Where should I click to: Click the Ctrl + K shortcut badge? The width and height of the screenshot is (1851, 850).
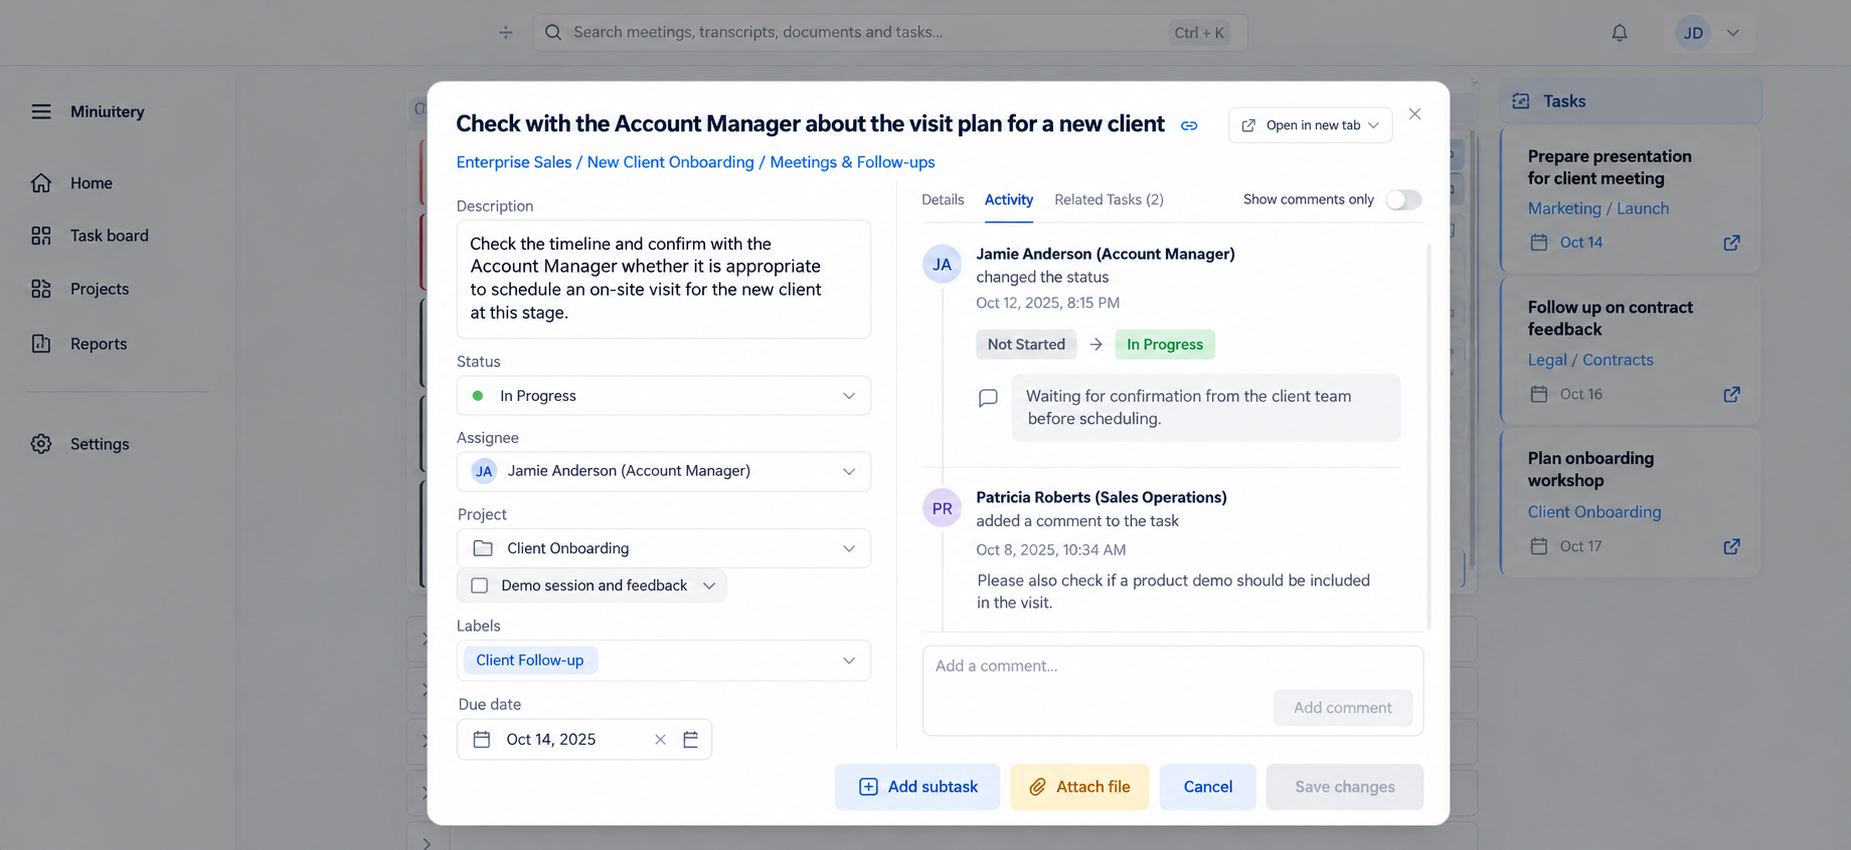click(1199, 33)
